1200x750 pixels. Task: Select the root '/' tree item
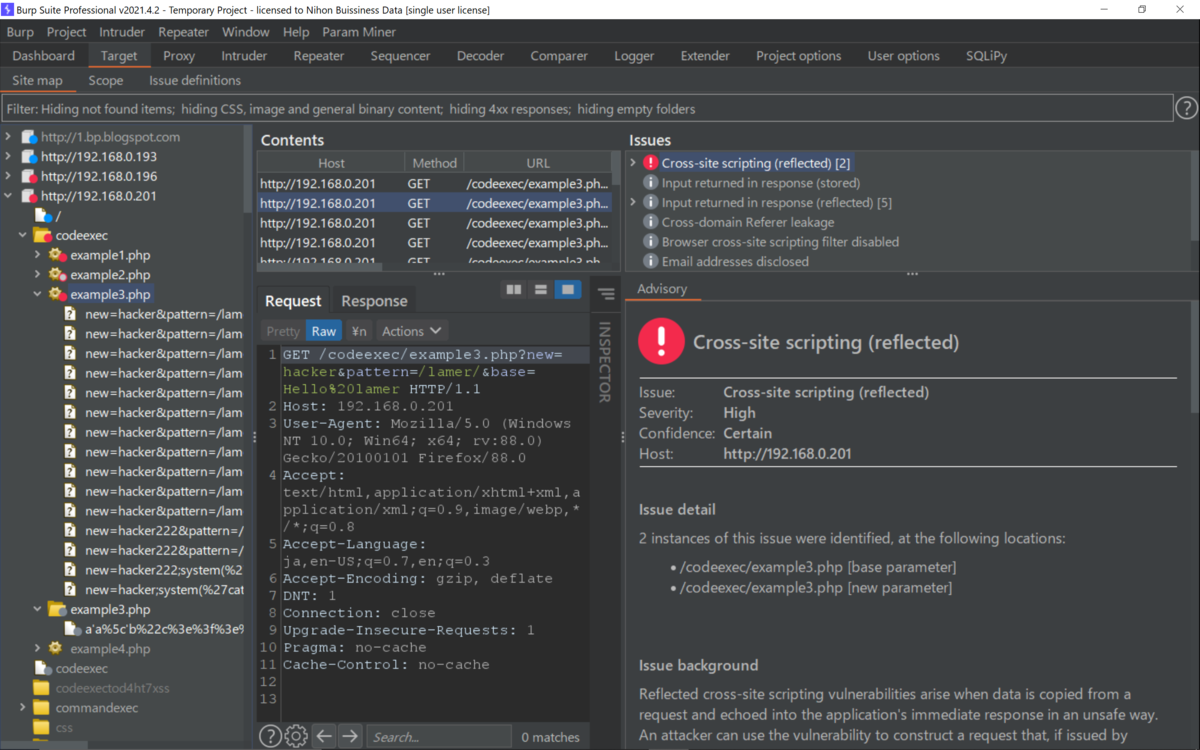(58, 216)
